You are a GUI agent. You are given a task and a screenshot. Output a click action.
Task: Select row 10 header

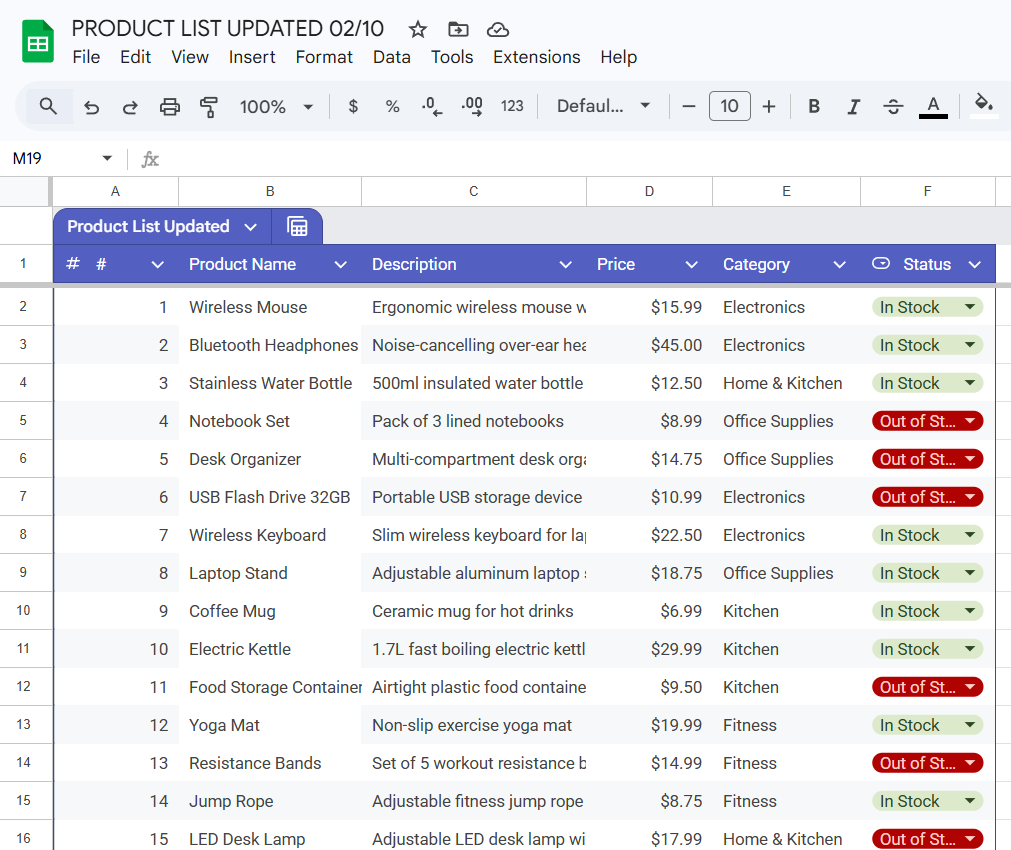point(25,611)
